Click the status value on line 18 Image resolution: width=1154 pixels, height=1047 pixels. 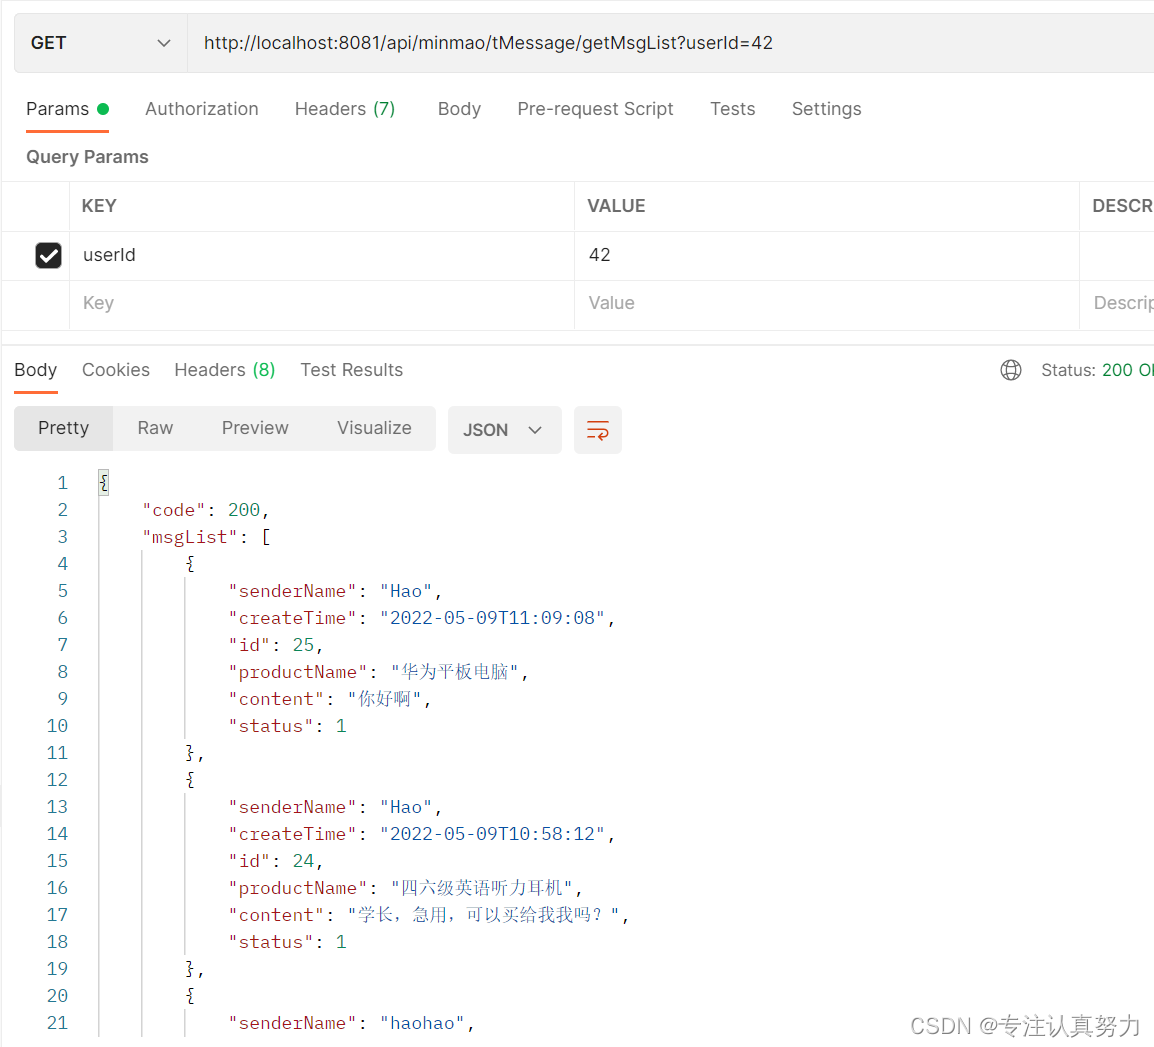coord(341,942)
